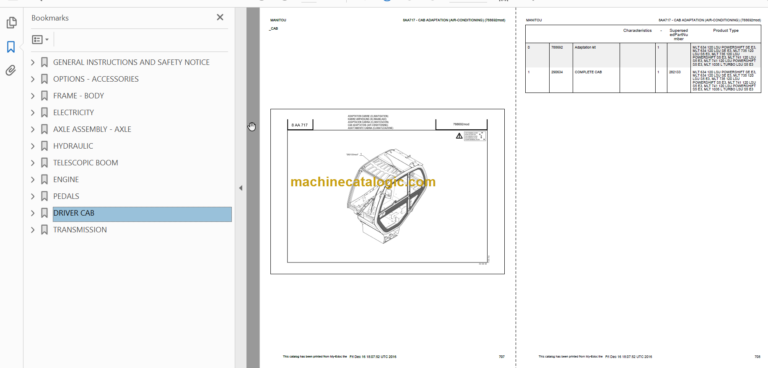Viewport: 768px width, 368px height.
Task: Open the HYDRAULIC bookmark
Action: [73, 146]
